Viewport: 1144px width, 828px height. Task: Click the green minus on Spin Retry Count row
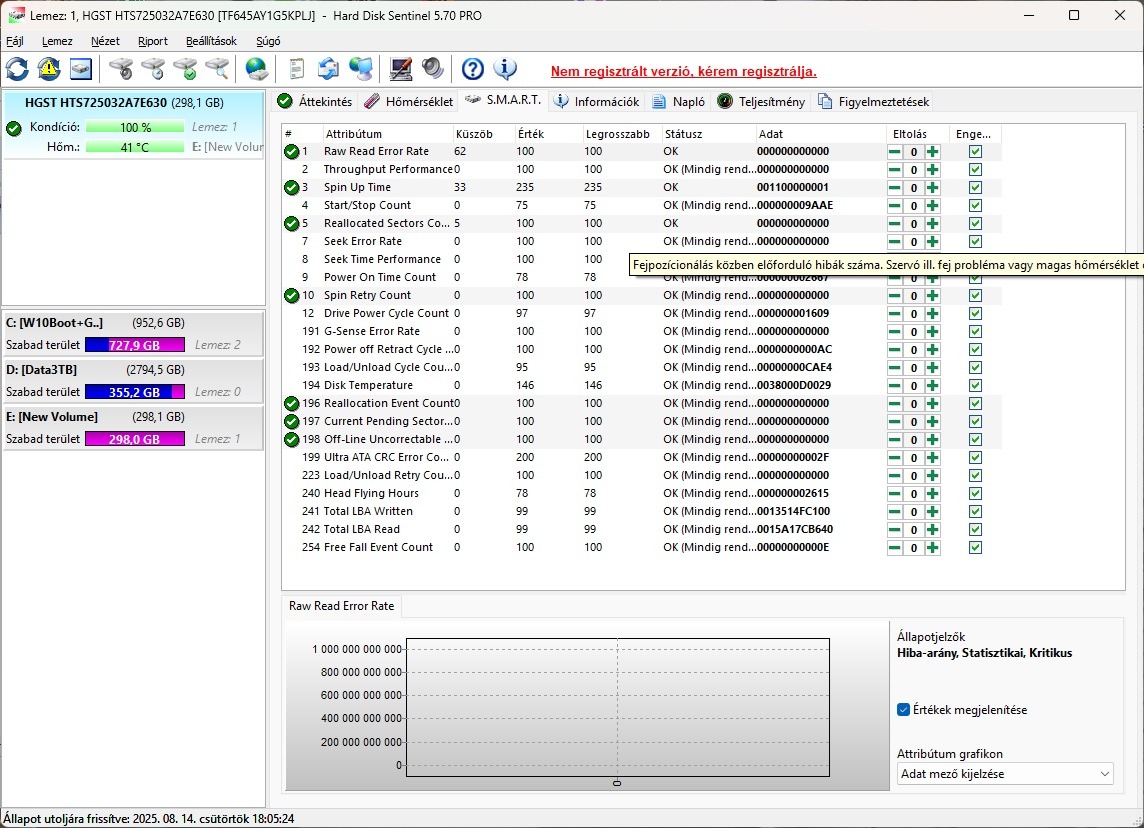tap(894, 295)
